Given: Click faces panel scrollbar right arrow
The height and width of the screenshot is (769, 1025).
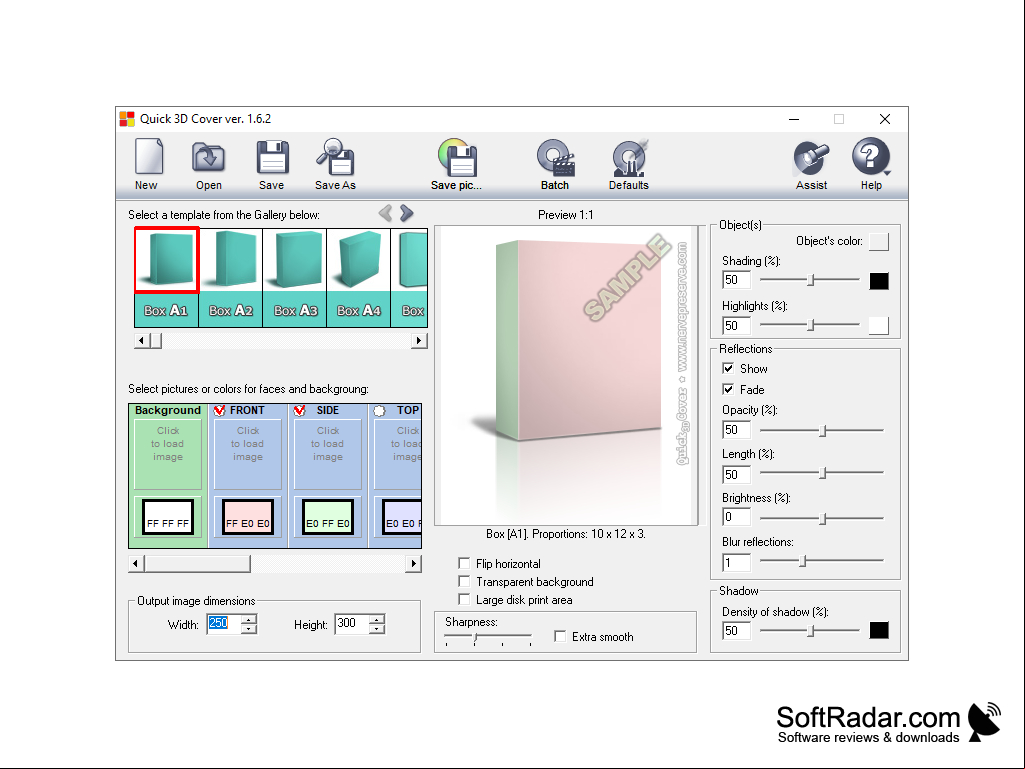Looking at the screenshot, I should click(413, 564).
